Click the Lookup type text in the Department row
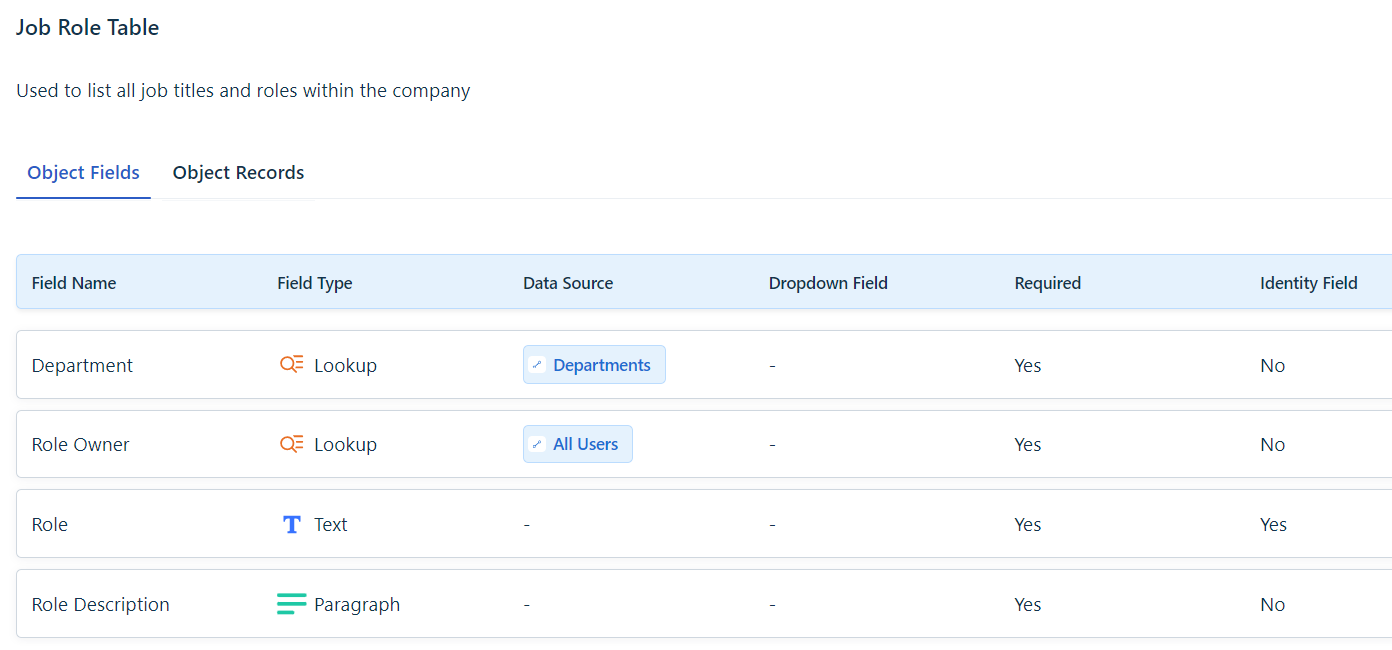The image size is (1392, 650). click(345, 365)
